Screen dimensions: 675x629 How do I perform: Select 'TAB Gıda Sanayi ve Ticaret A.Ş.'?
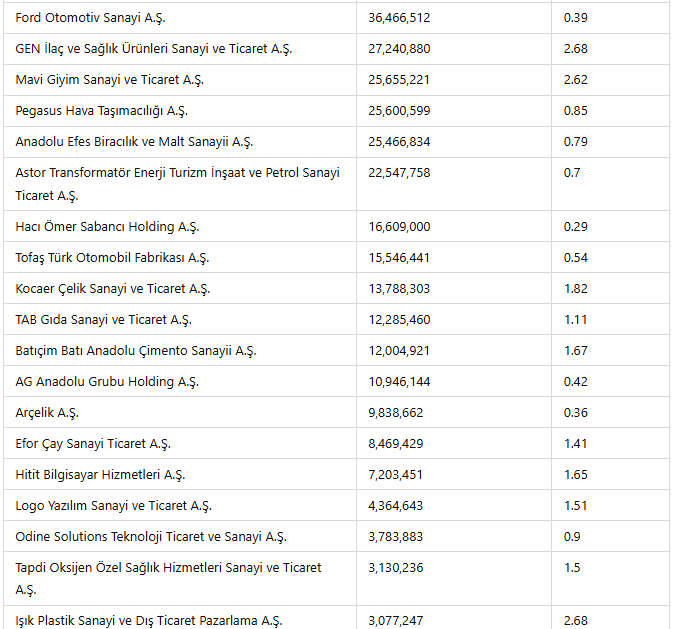[x=104, y=319]
